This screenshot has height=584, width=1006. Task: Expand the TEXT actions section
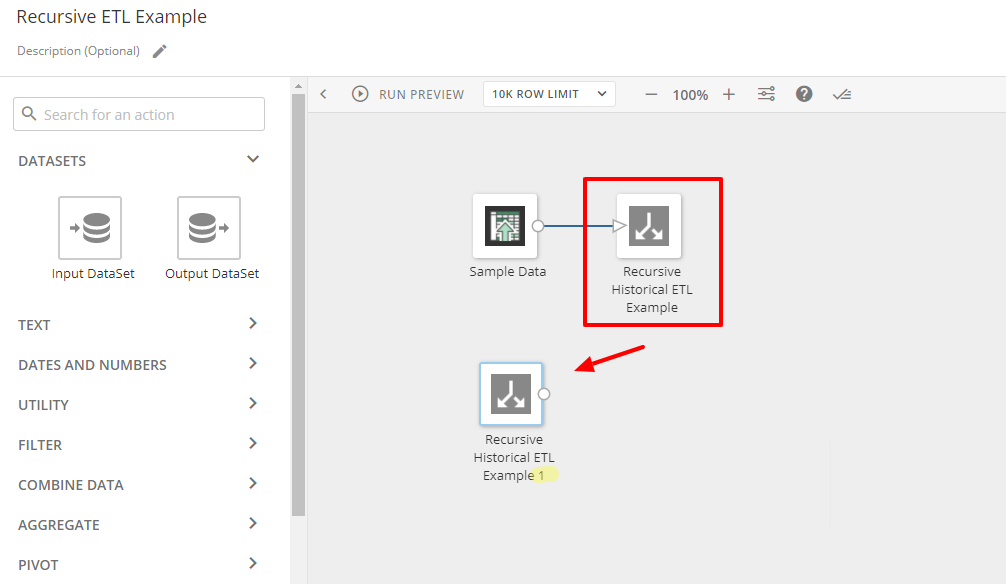click(138, 324)
